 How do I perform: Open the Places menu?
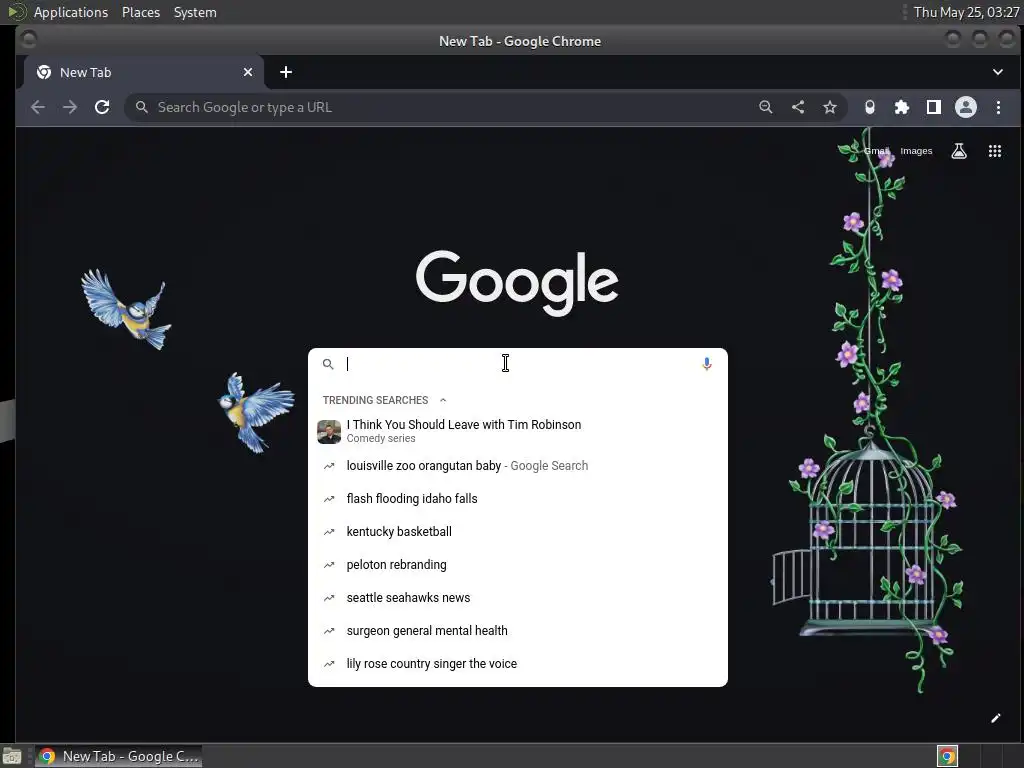[x=141, y=12]
